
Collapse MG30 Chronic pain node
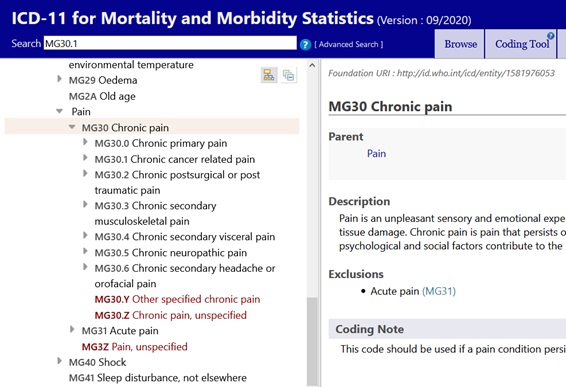[x=72, y=127]
